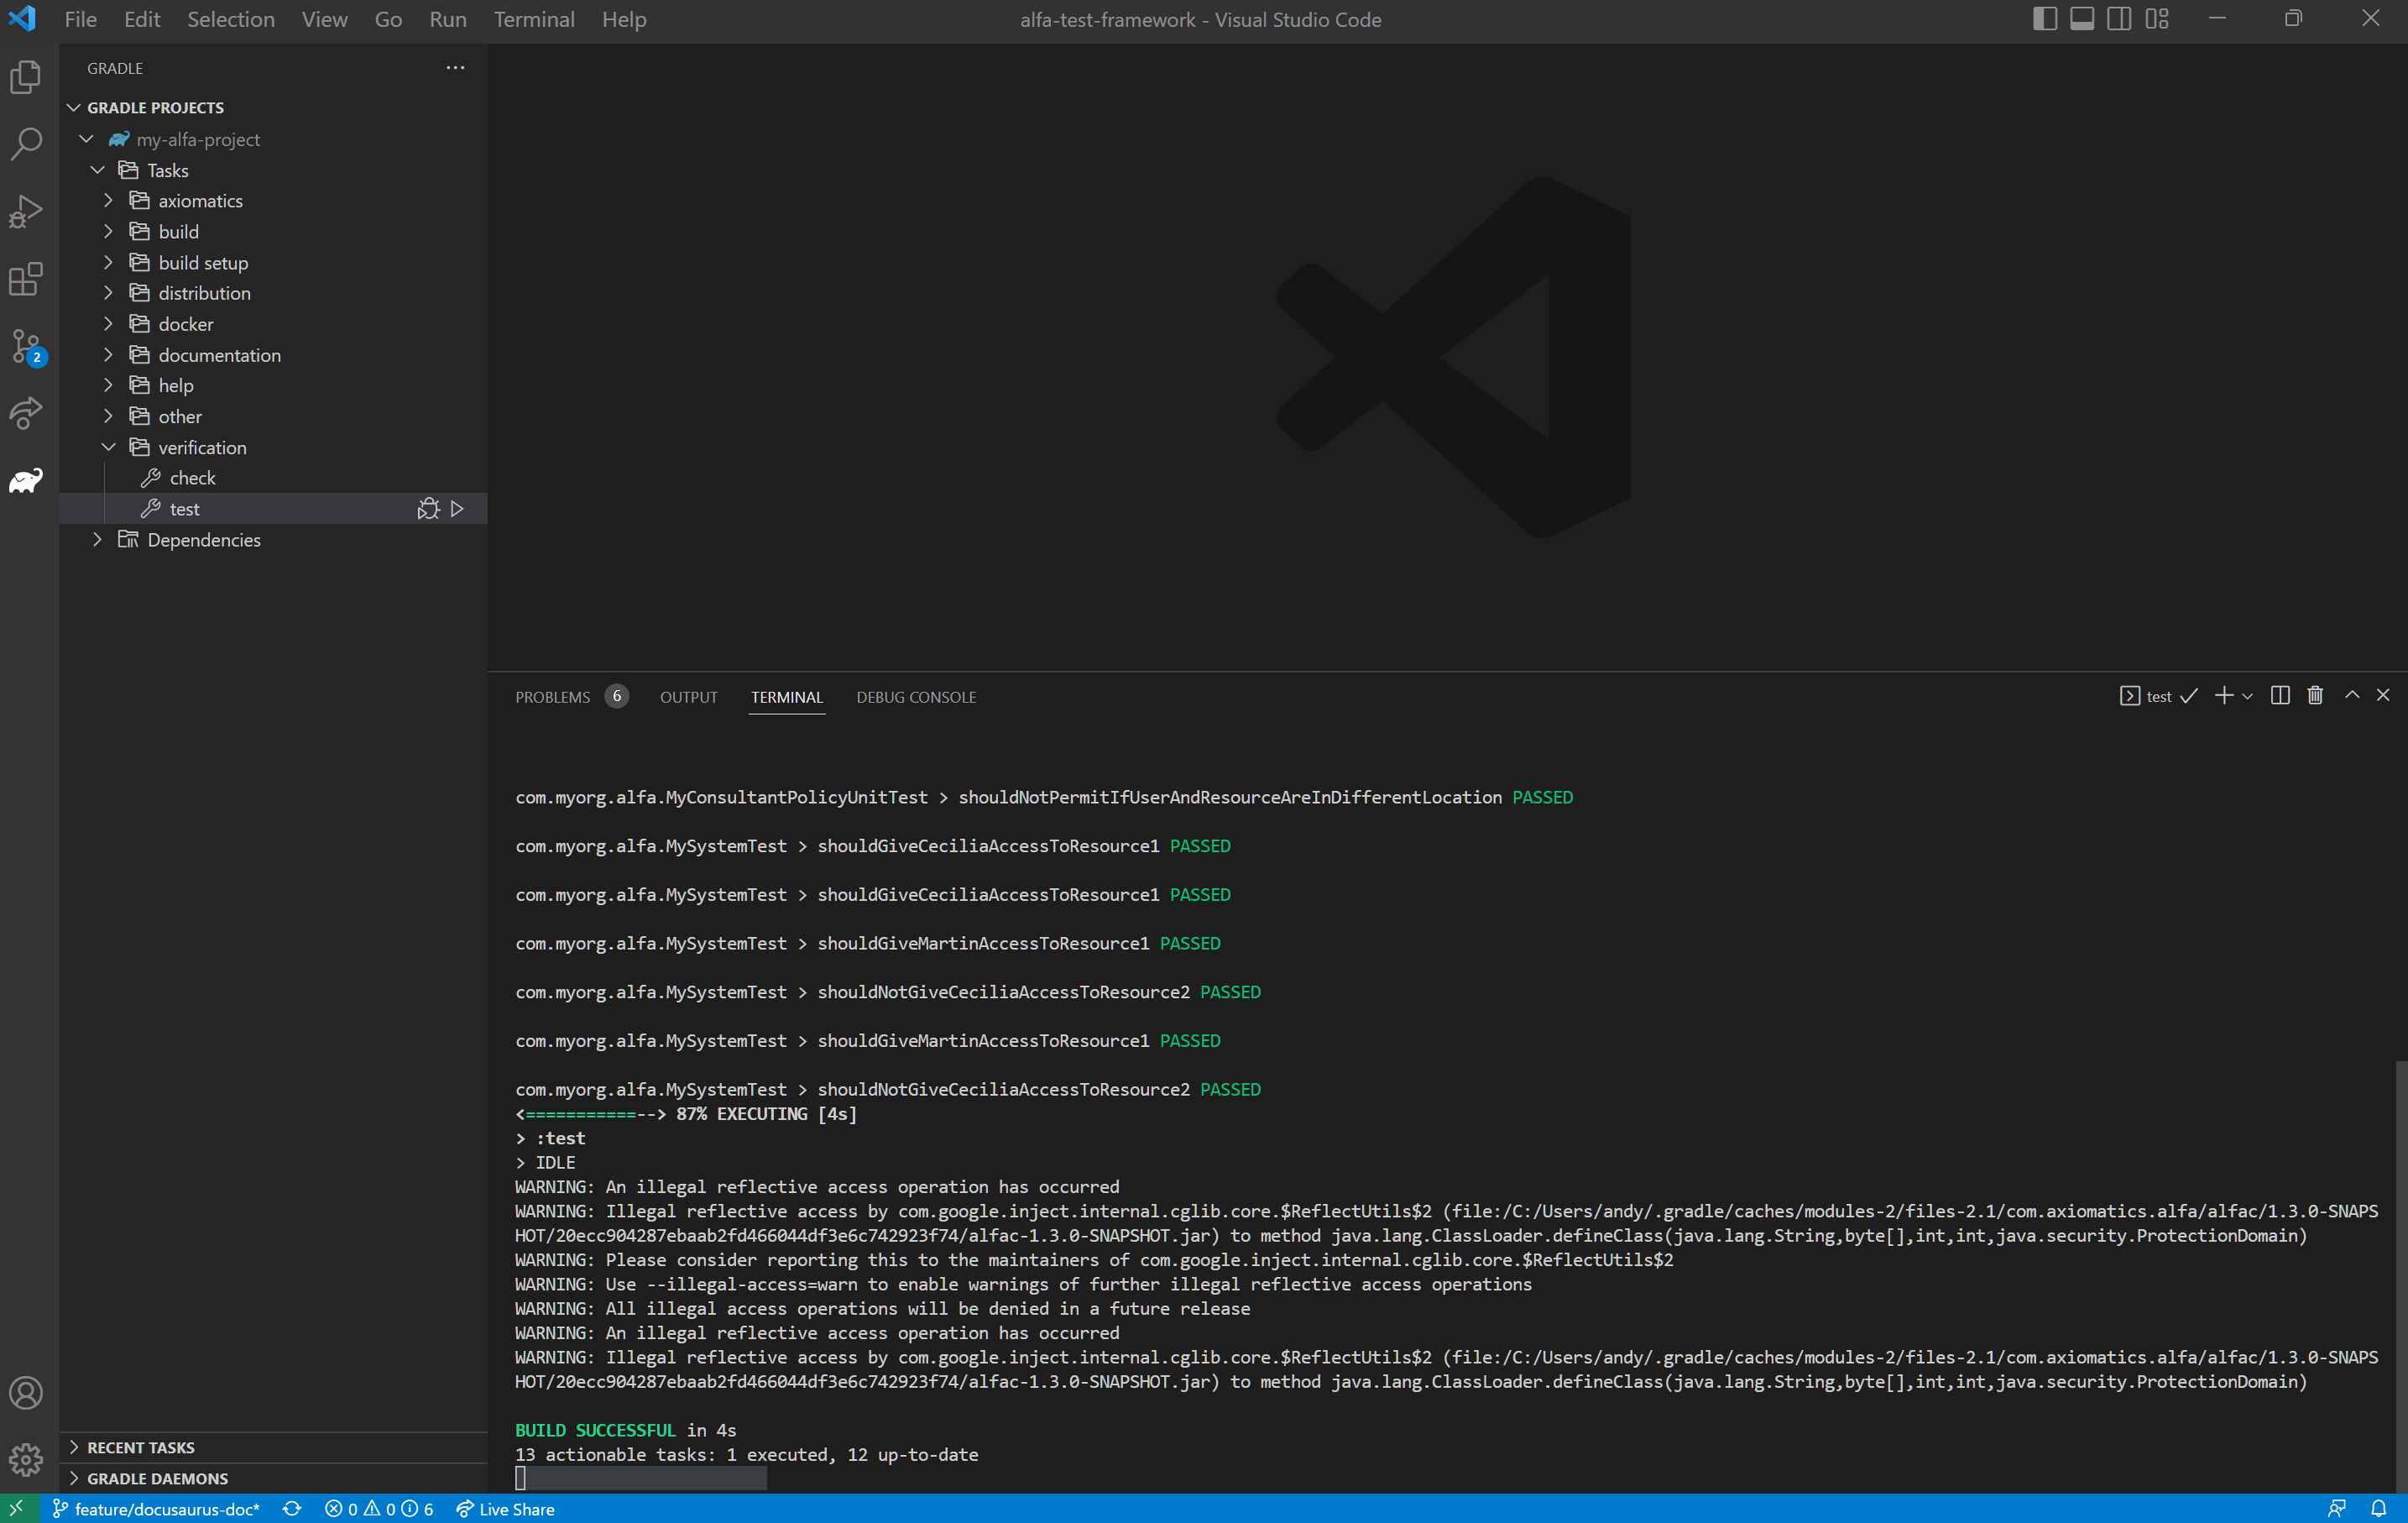
Task: Debug the test Gradle task
Action: [428, 508]
